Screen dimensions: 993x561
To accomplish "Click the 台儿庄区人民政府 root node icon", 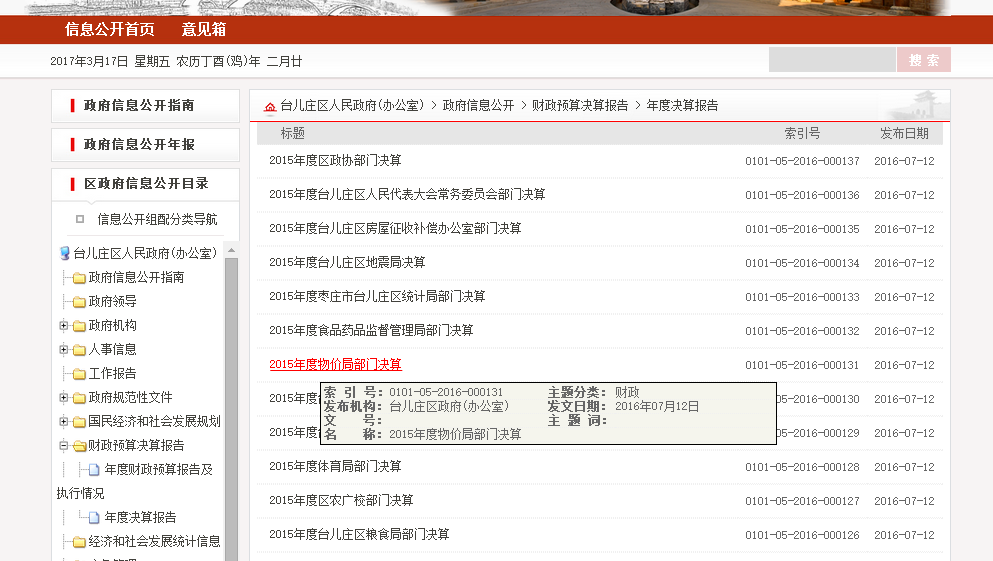I will (x=65, y=253).
